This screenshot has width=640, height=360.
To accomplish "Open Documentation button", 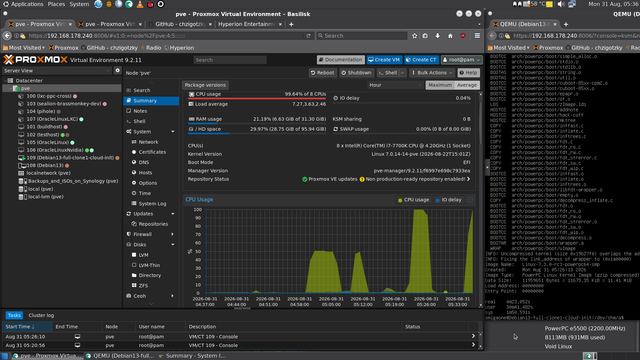I will pos(341,60).
